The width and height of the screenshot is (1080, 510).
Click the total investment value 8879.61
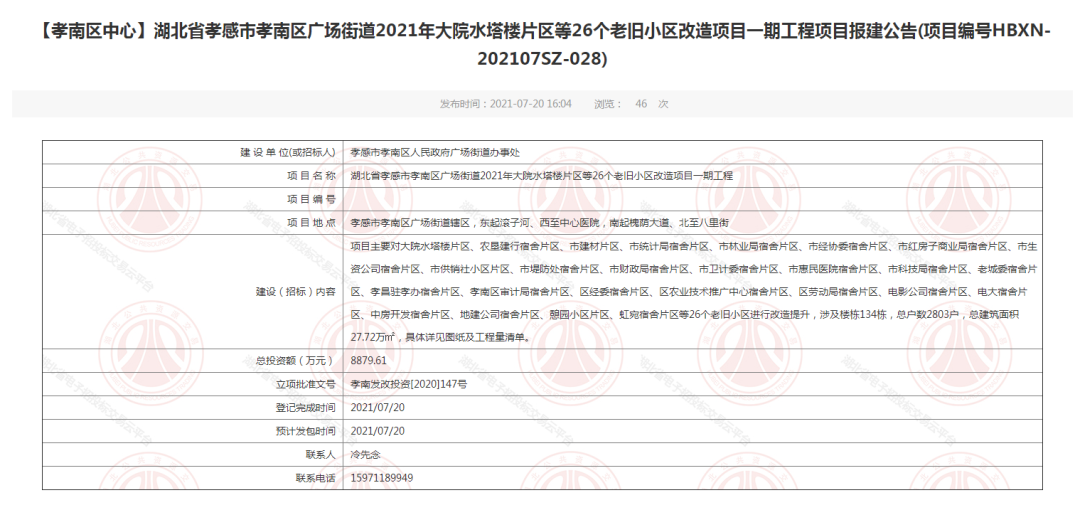point(368,360)
